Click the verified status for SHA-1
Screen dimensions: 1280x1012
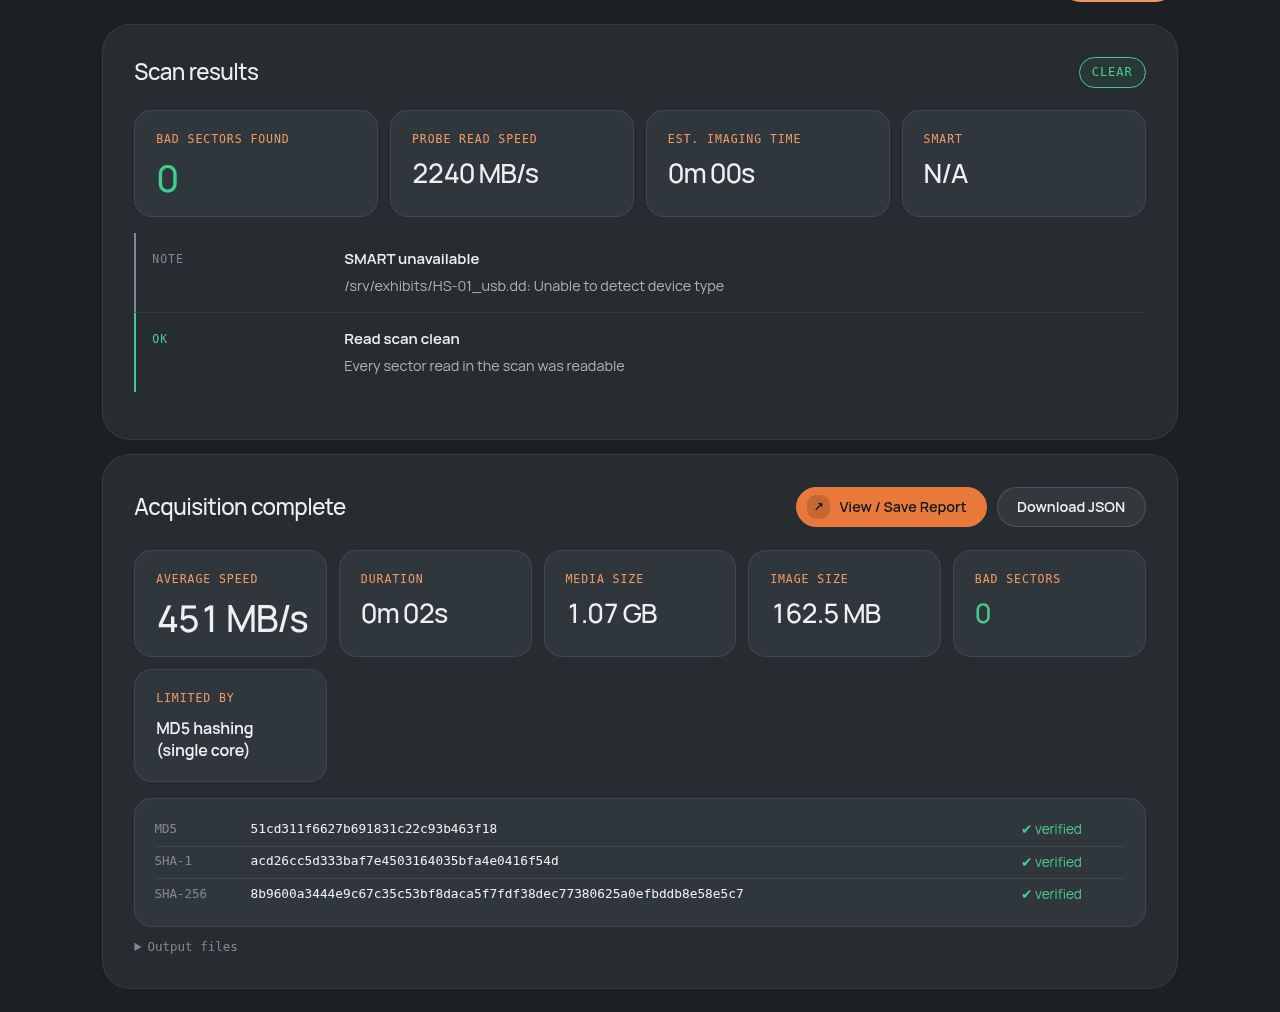click(1051, 862)
